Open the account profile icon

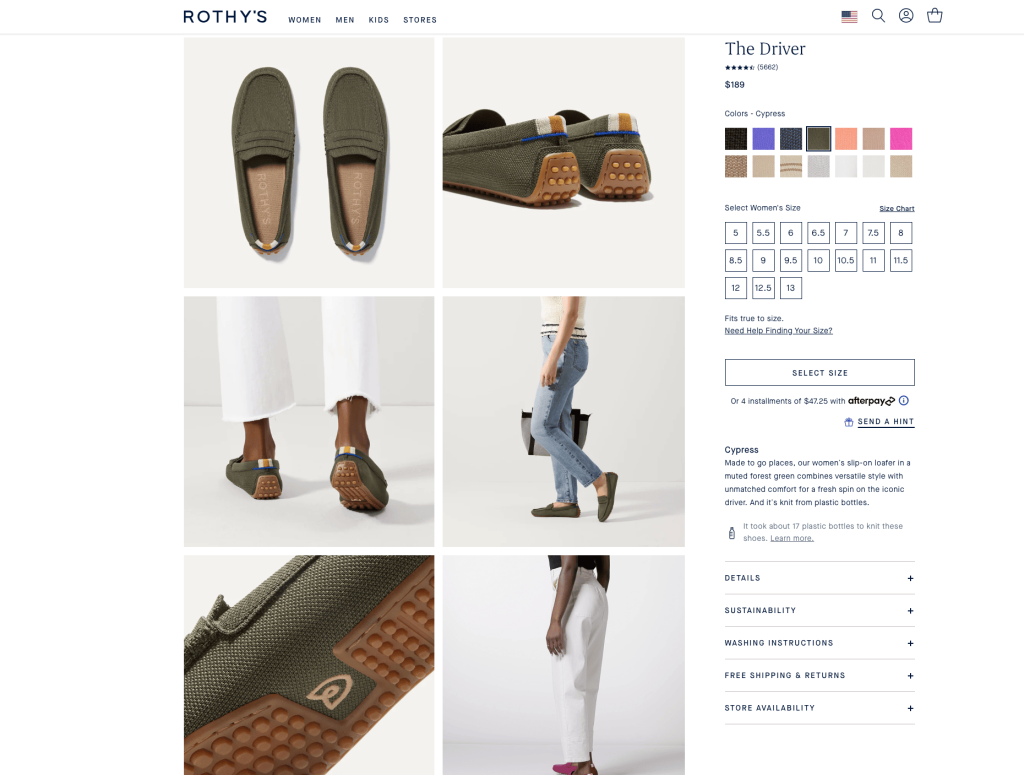906,16
